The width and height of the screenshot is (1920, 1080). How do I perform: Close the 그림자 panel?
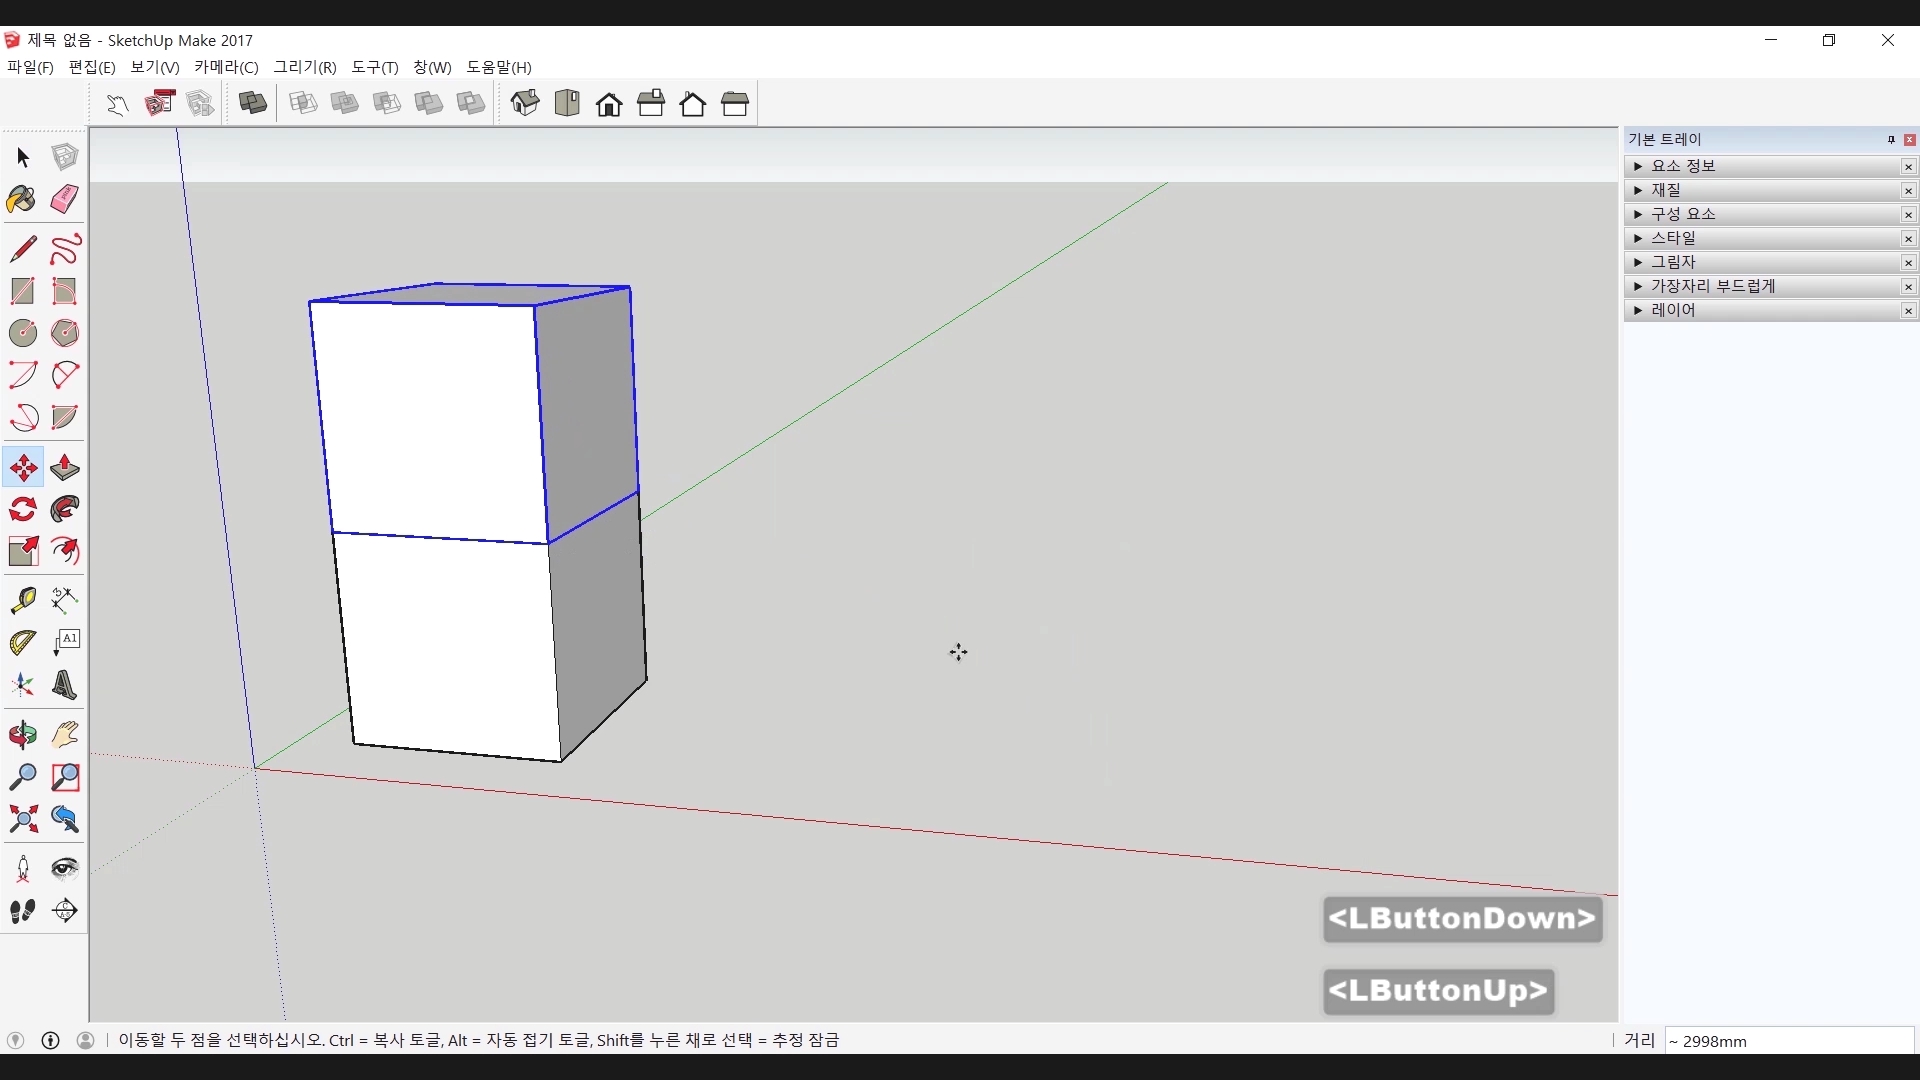(x=1908, y=263)
